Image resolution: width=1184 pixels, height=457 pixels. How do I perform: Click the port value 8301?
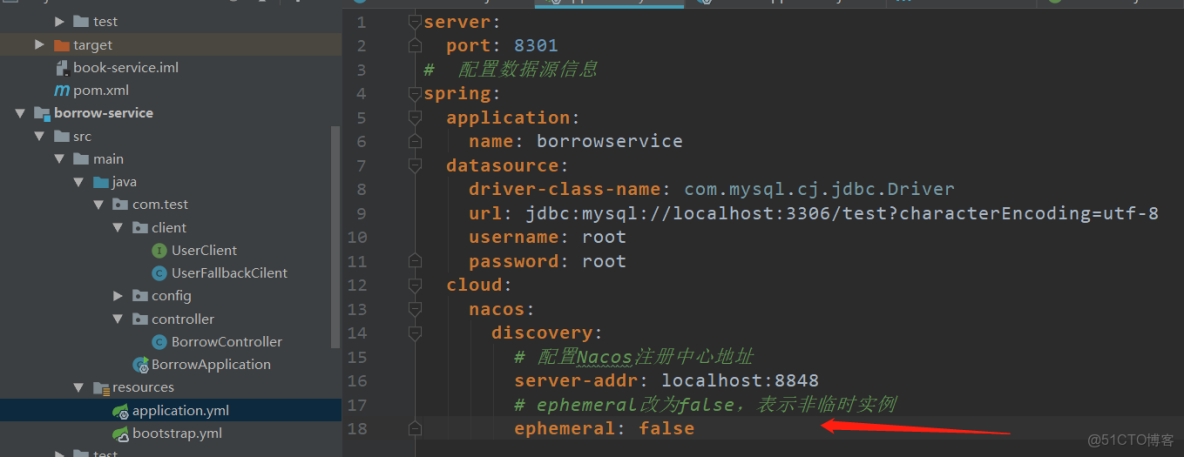(x=535, y=46)
